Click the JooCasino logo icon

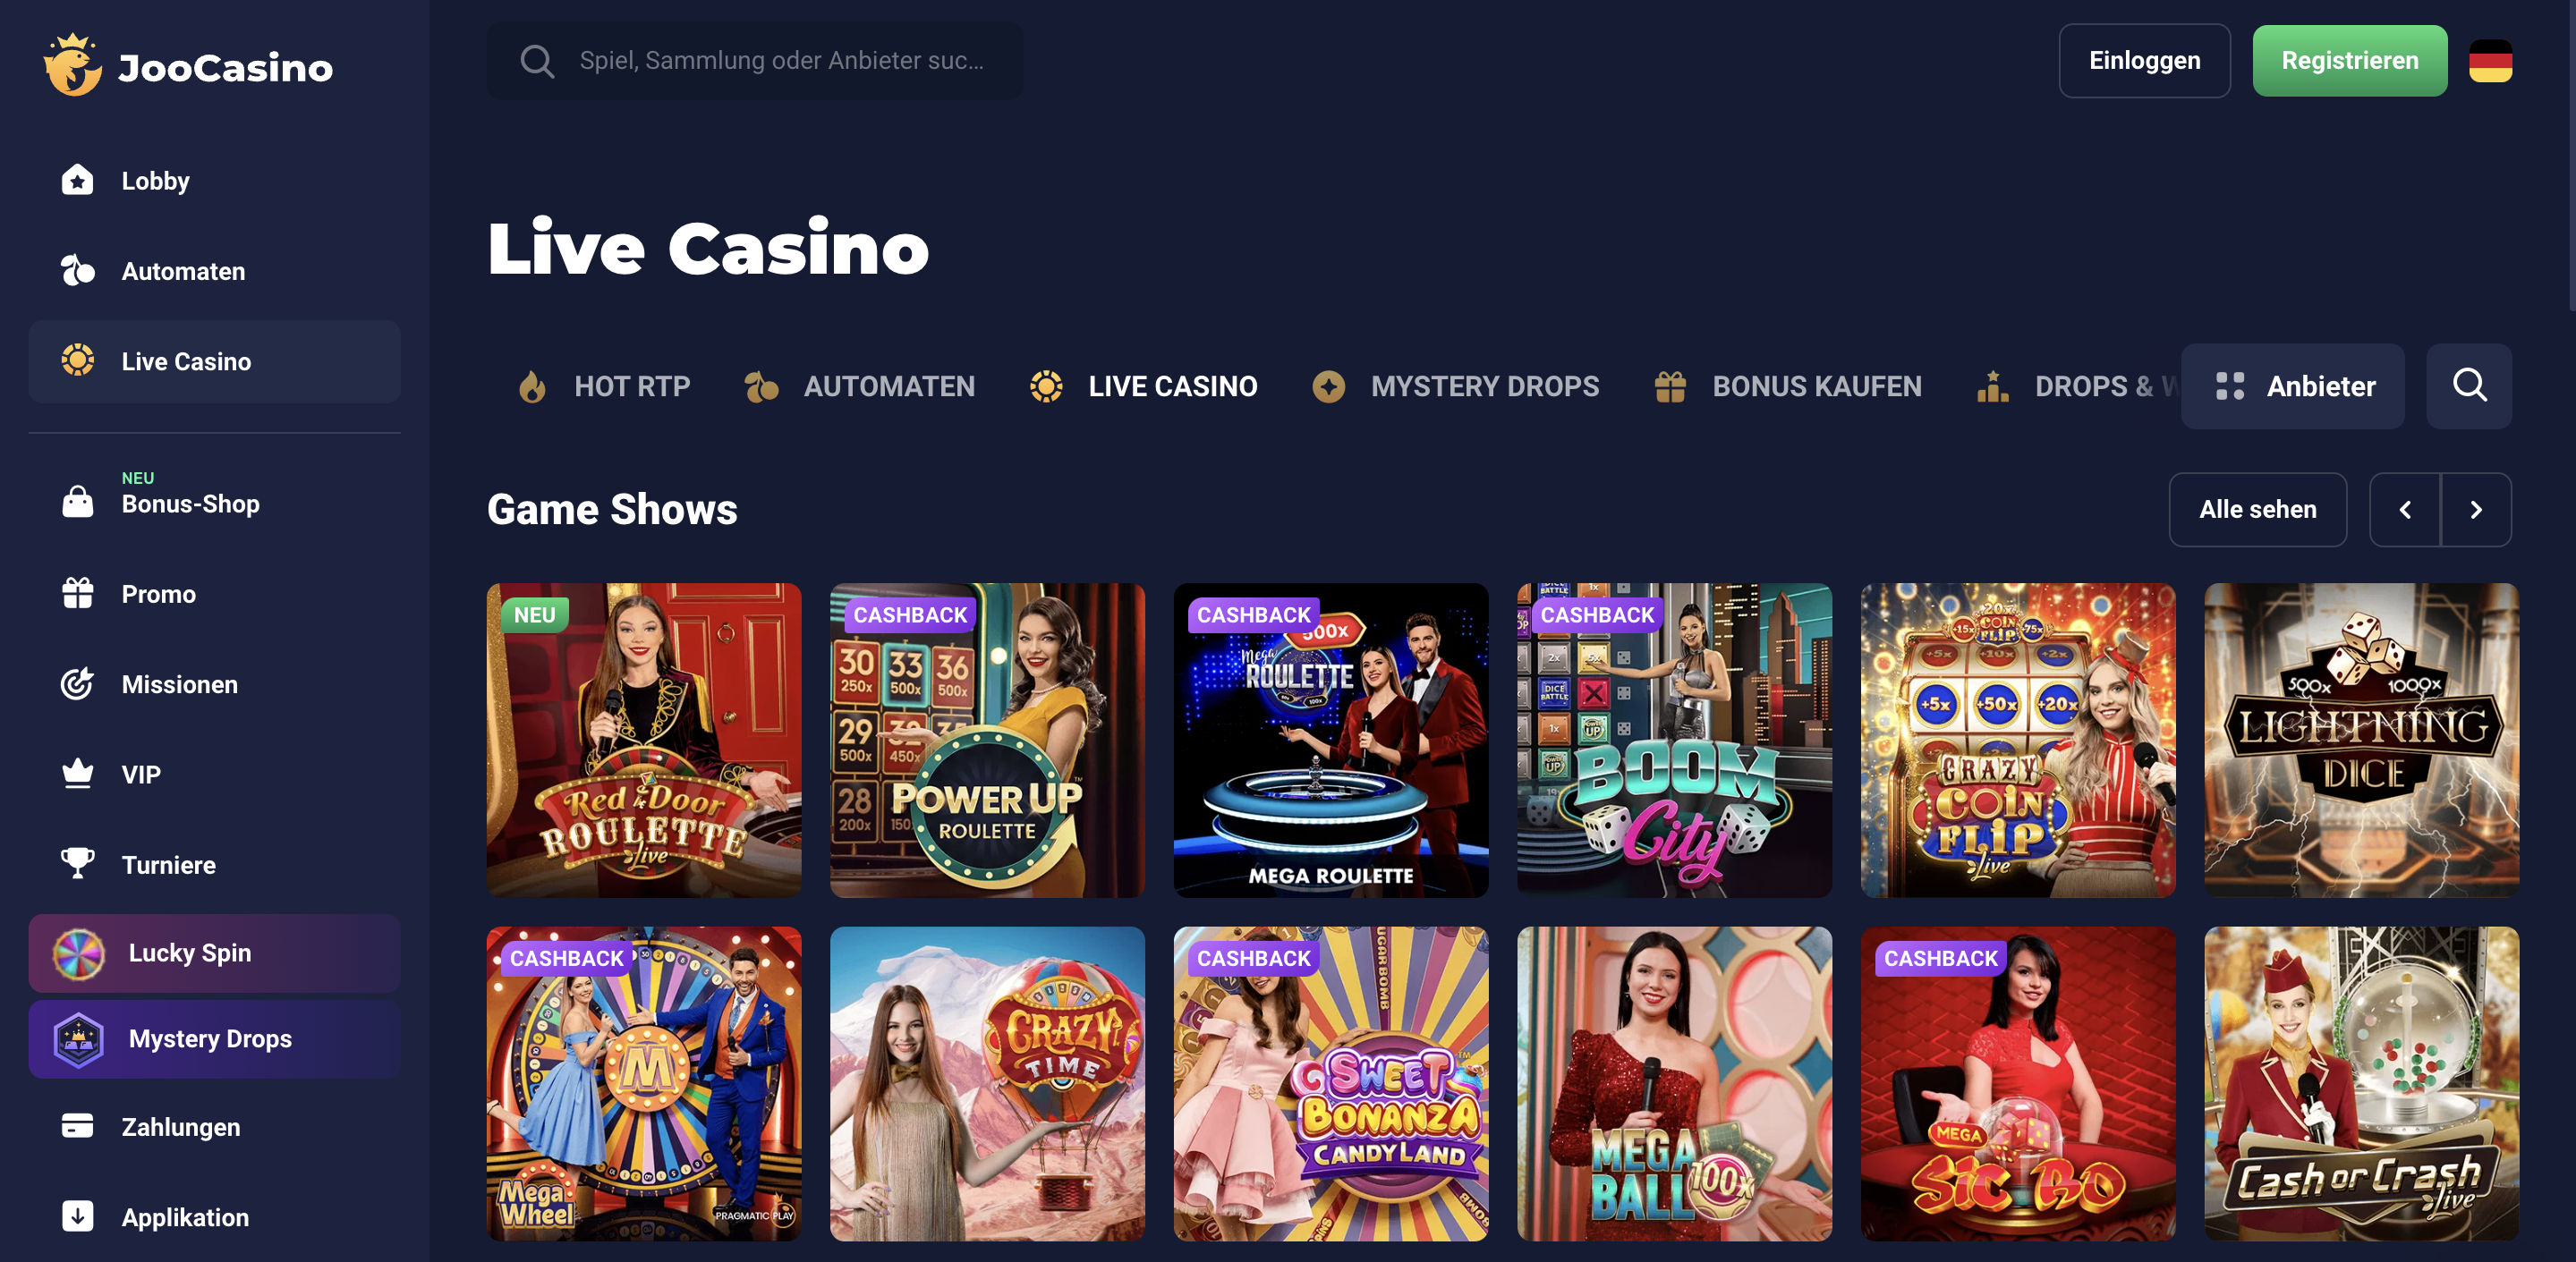72,65
